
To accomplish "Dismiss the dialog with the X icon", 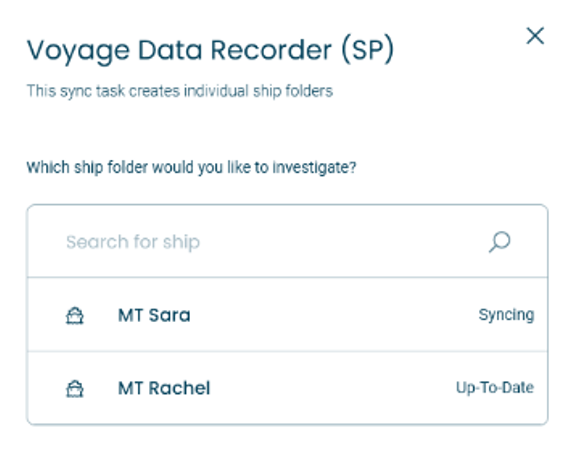I will tap(535, 36).
